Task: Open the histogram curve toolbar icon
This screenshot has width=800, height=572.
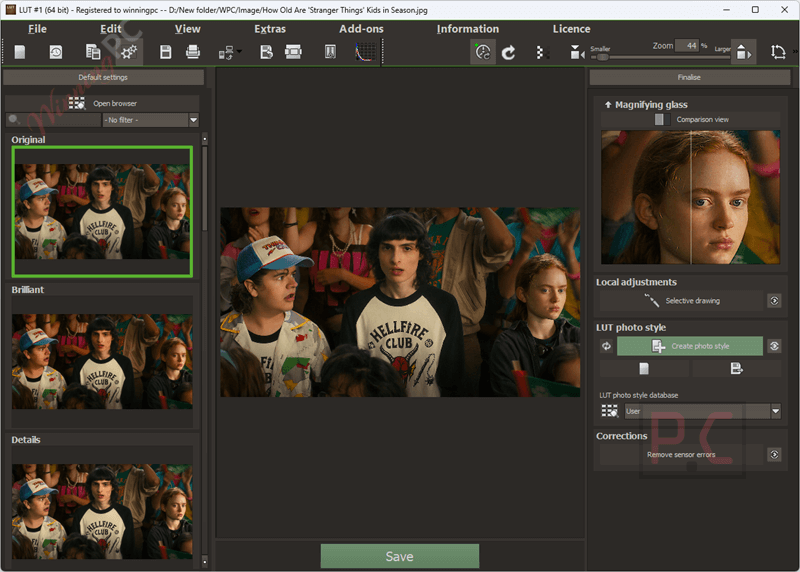Action: coord(365,52)
